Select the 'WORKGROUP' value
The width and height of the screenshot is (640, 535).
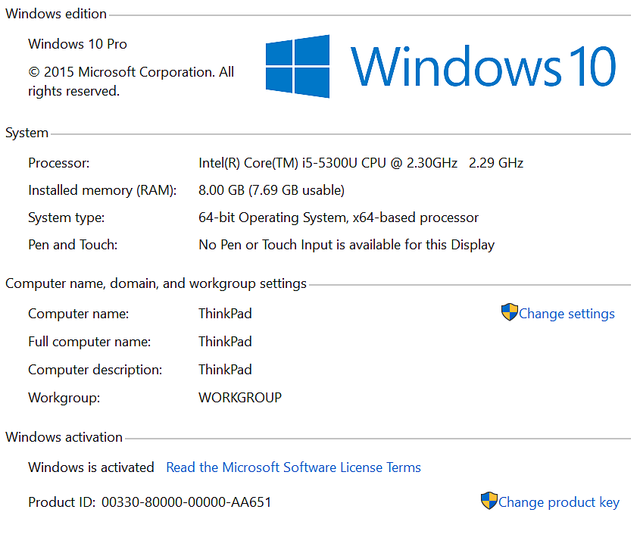point(240,397)
